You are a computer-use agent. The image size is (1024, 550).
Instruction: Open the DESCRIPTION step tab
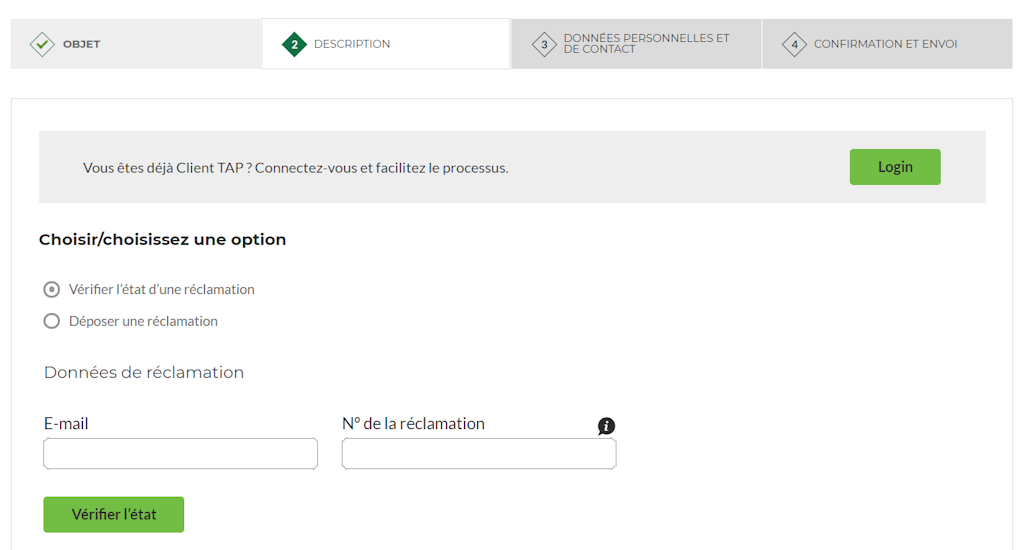click(x=386, y=44)
